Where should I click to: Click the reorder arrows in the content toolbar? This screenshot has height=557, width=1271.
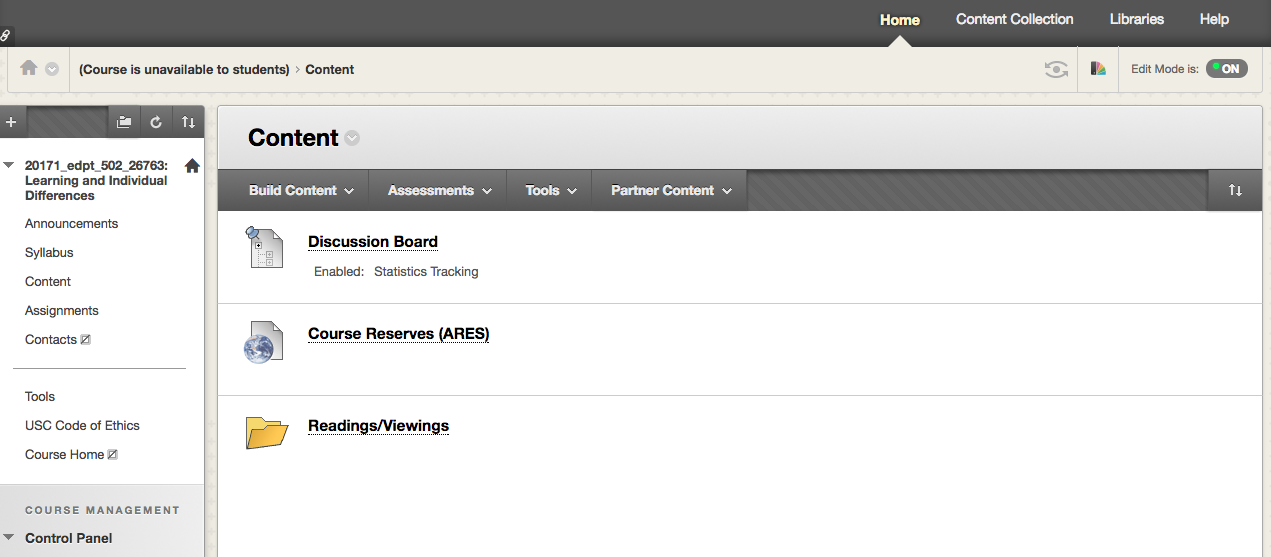point(1235,190)
